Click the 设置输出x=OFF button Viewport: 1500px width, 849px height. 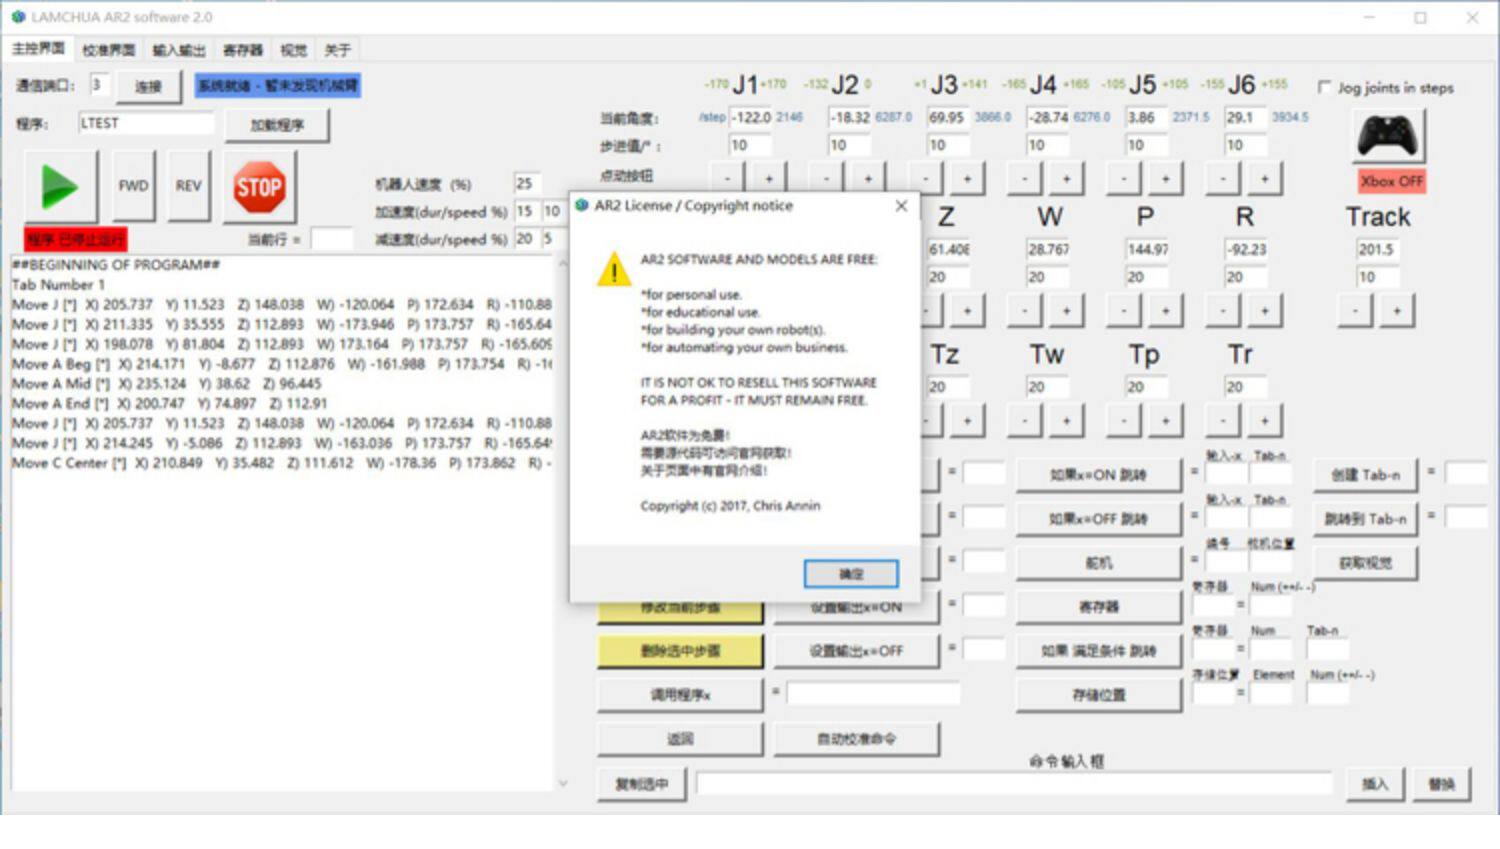coord(856,651)
